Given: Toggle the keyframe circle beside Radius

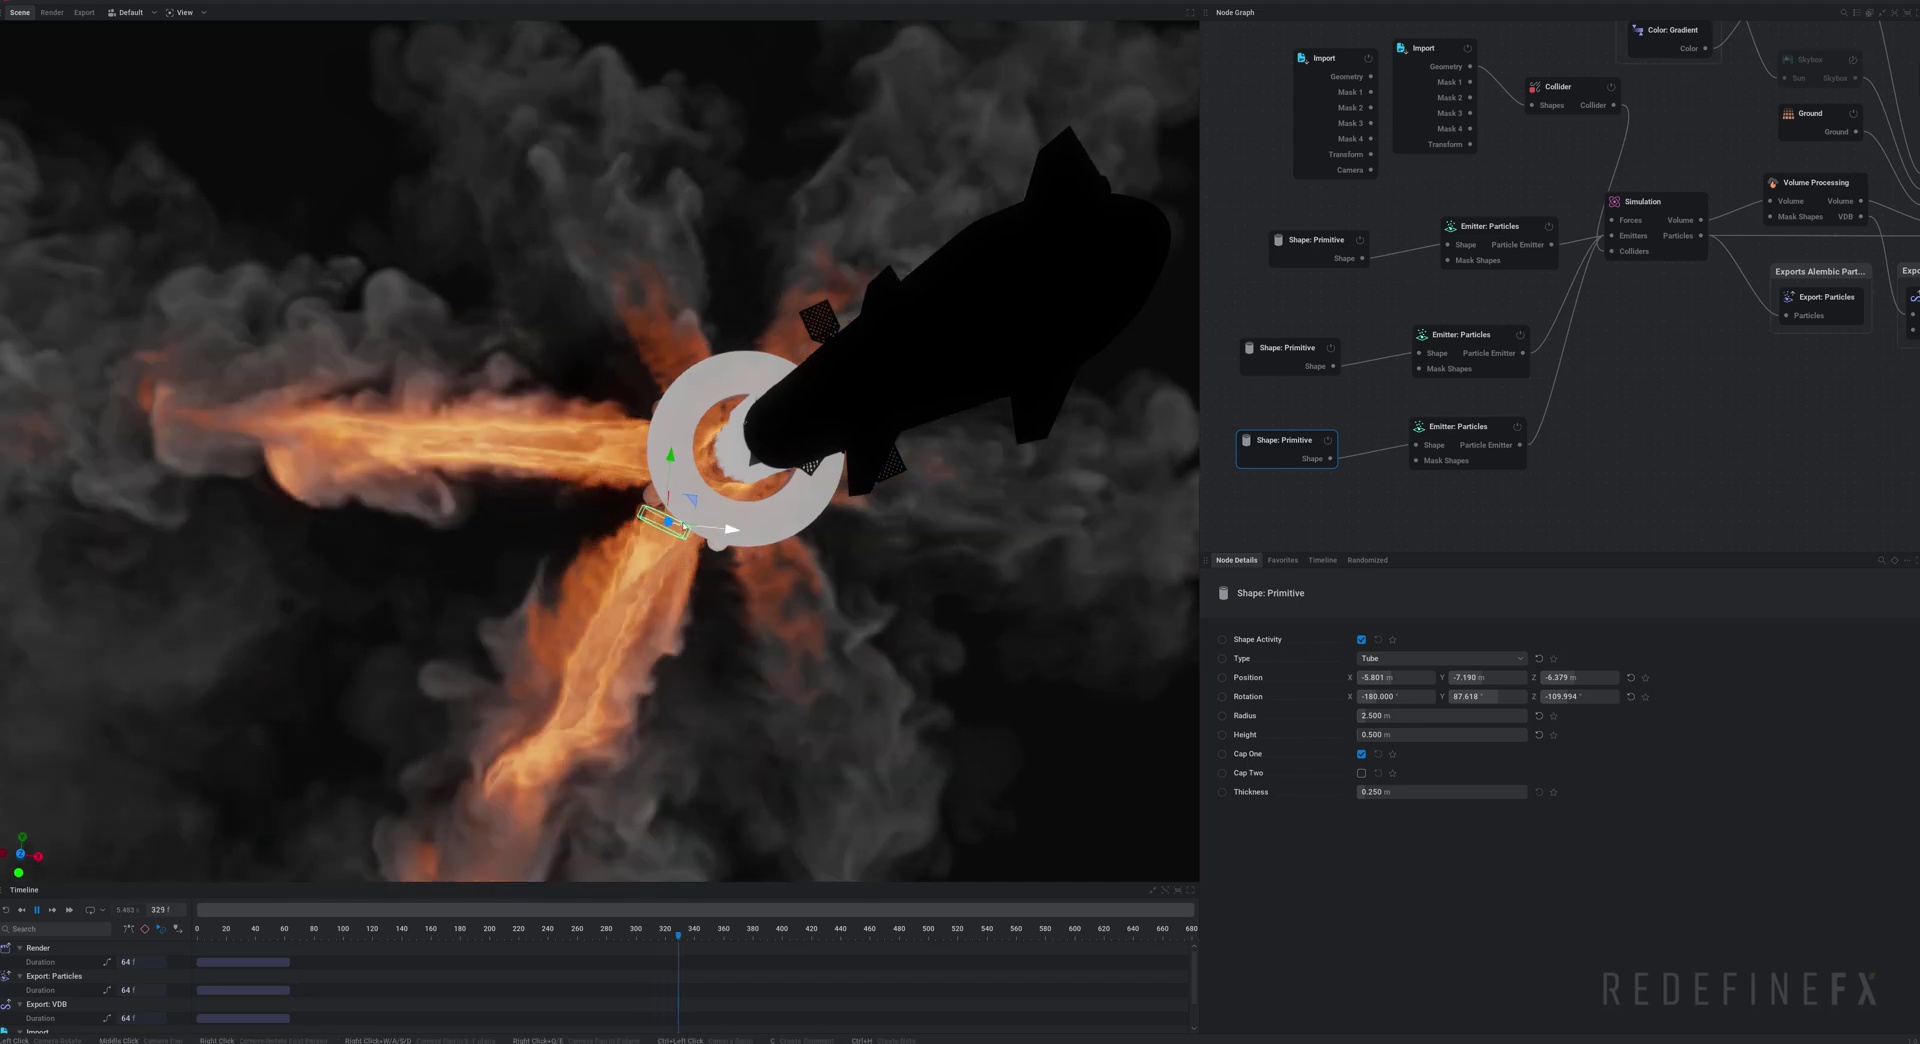Looking at the screenshot, I should coord(1222,716).
